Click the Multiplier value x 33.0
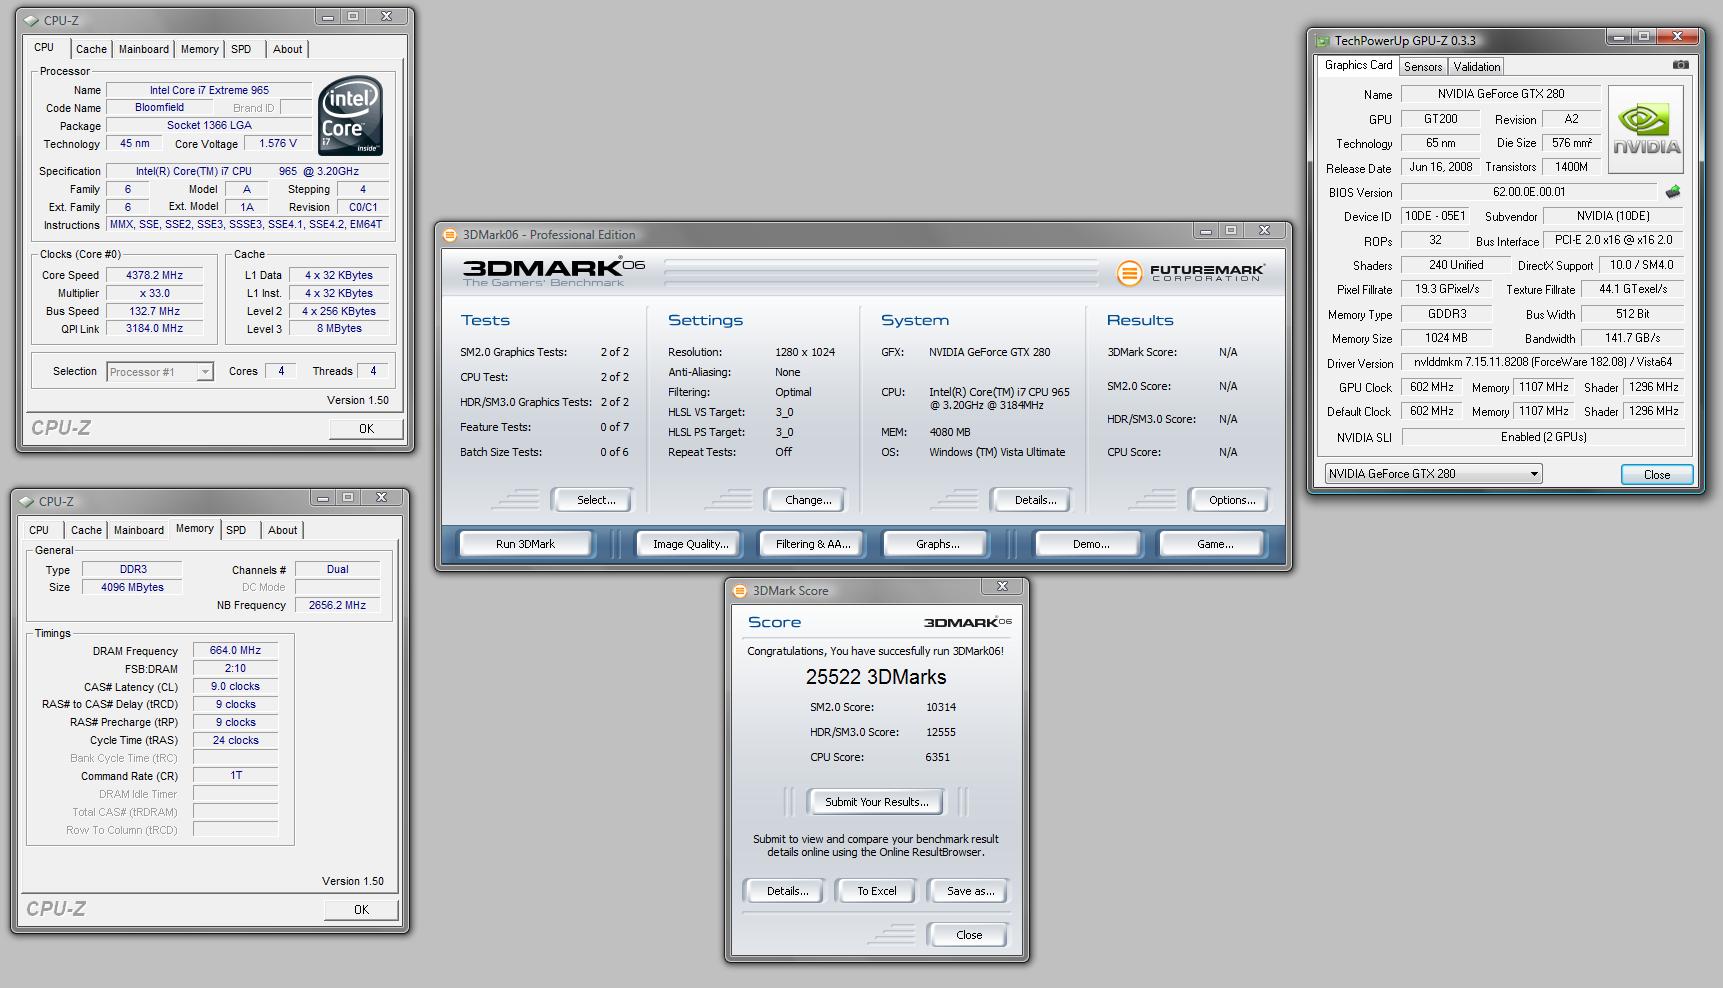 (x=154, y=293)
